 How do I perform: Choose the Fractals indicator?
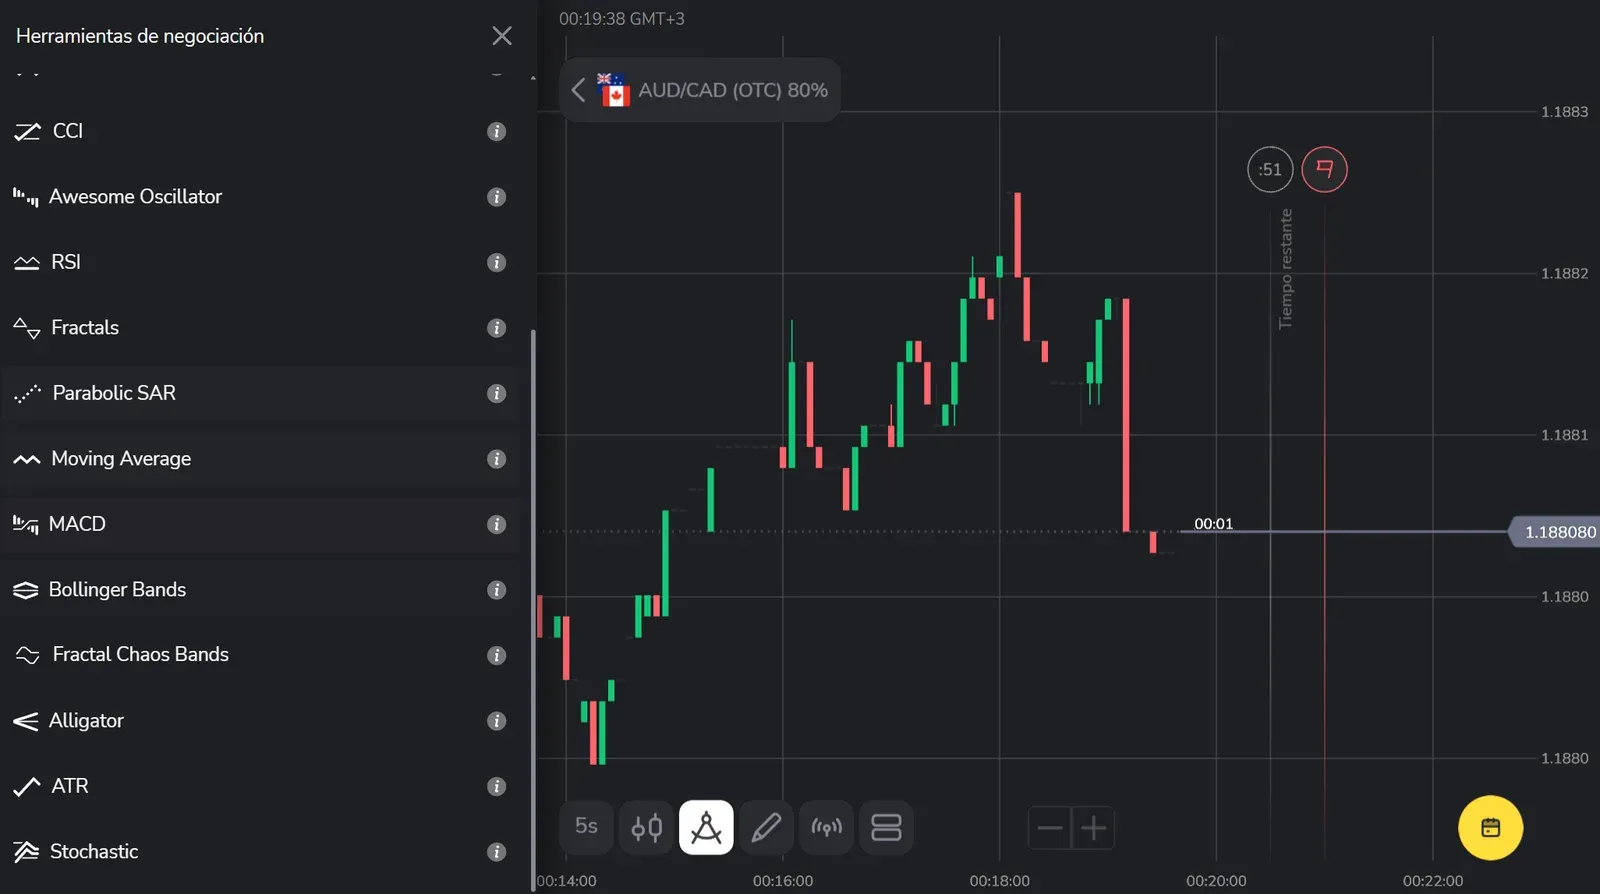click(260, 328)
